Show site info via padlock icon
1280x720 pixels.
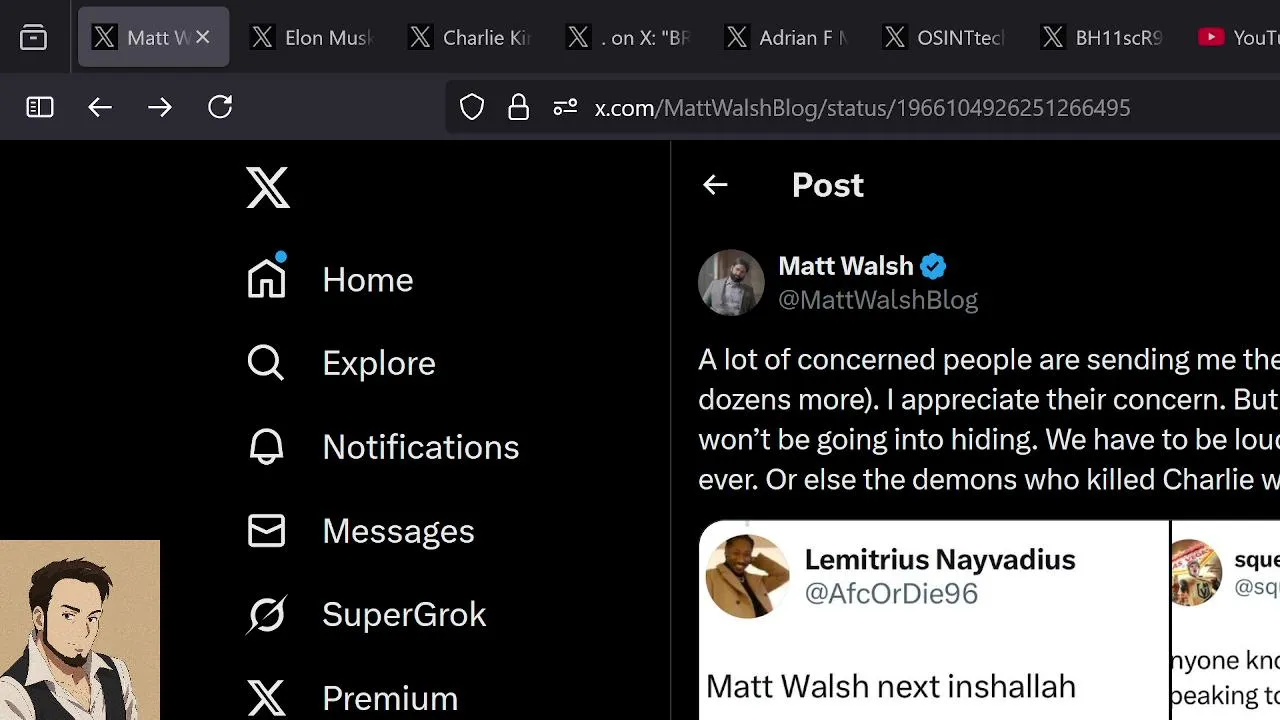point(518,107)
